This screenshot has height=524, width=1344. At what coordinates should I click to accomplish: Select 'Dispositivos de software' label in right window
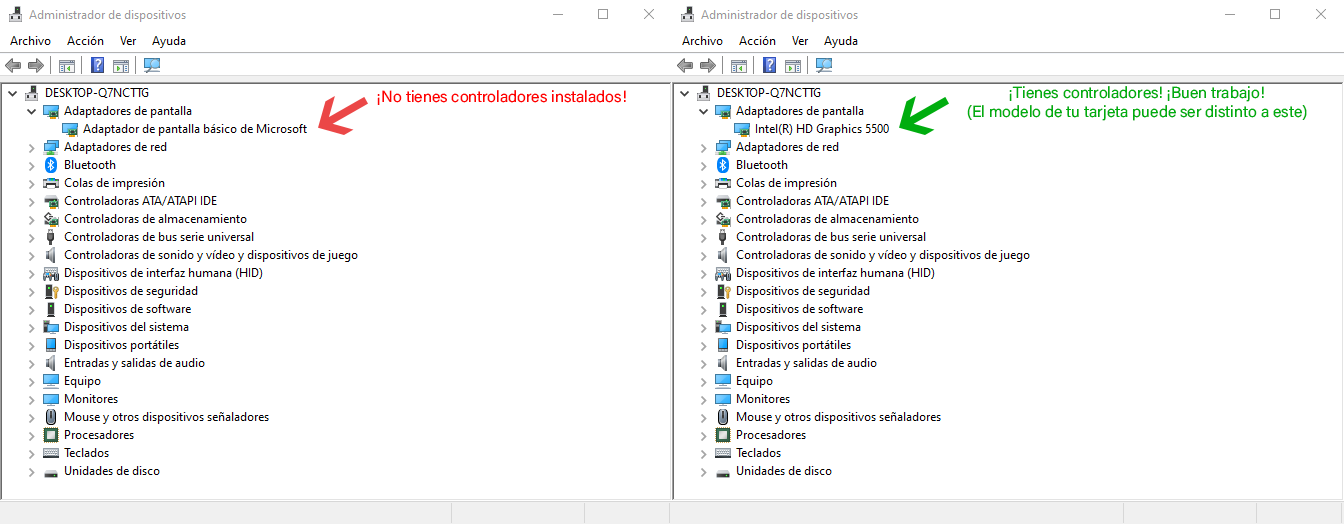(x=800, y=309)
